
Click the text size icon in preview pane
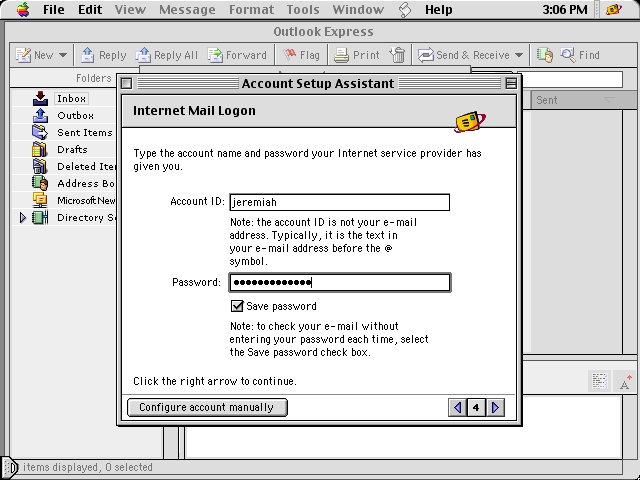624,382
